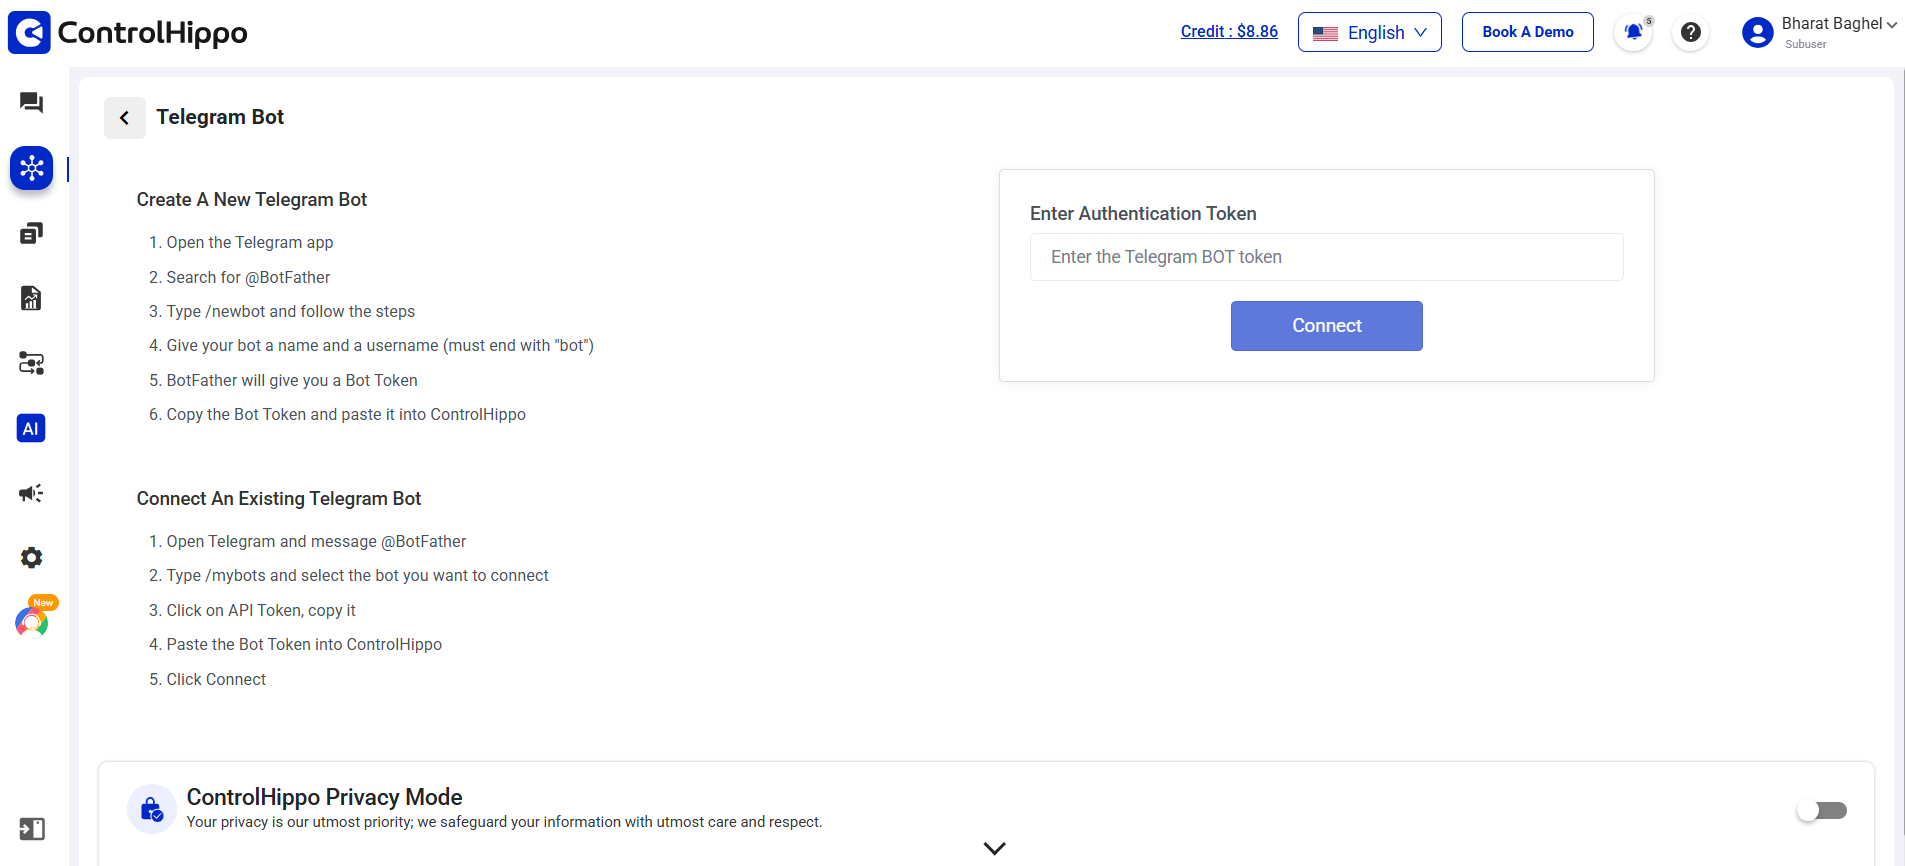This screenshot has height=866, width=1905.
Task: Open the English language selector
Action: (x=1369, y=32)
